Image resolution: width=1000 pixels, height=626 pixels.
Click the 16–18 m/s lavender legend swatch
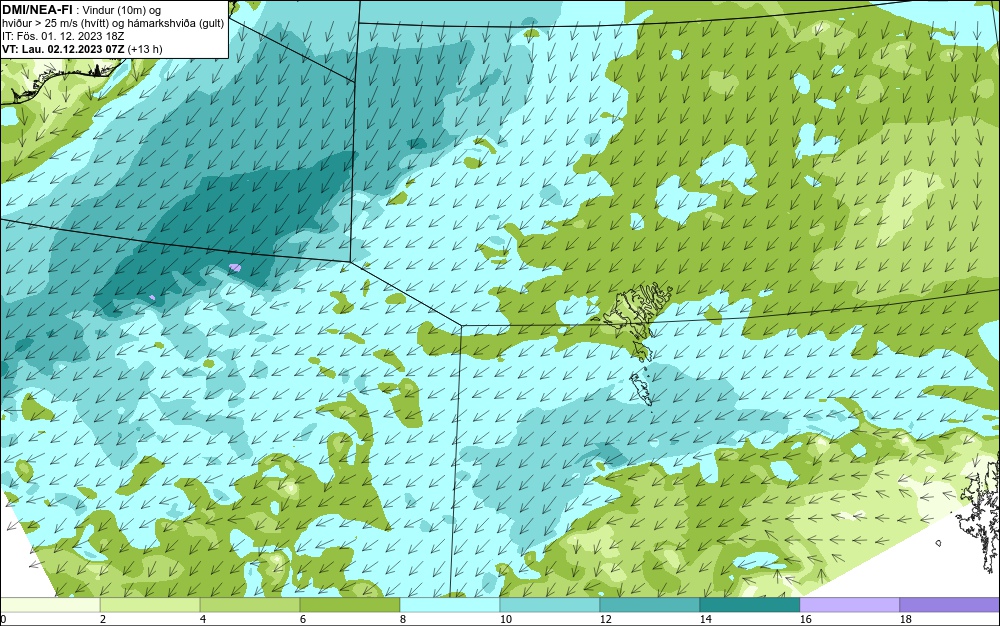pos(849,605)
